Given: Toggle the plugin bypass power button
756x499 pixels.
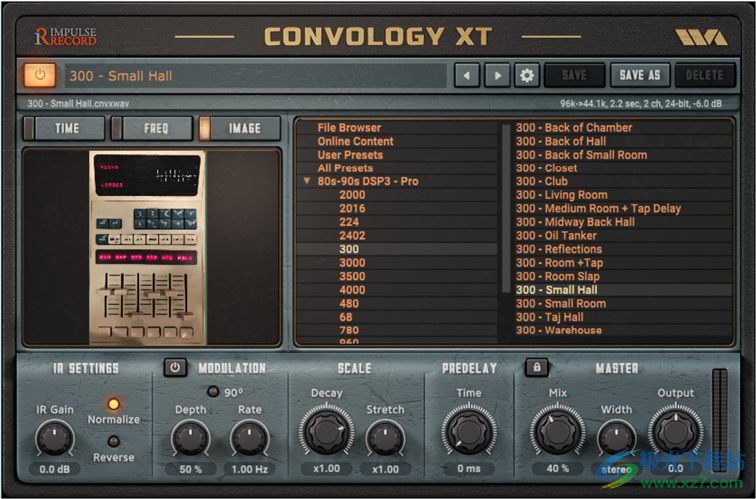Looking at the screenshot, I should coord(40,75).
